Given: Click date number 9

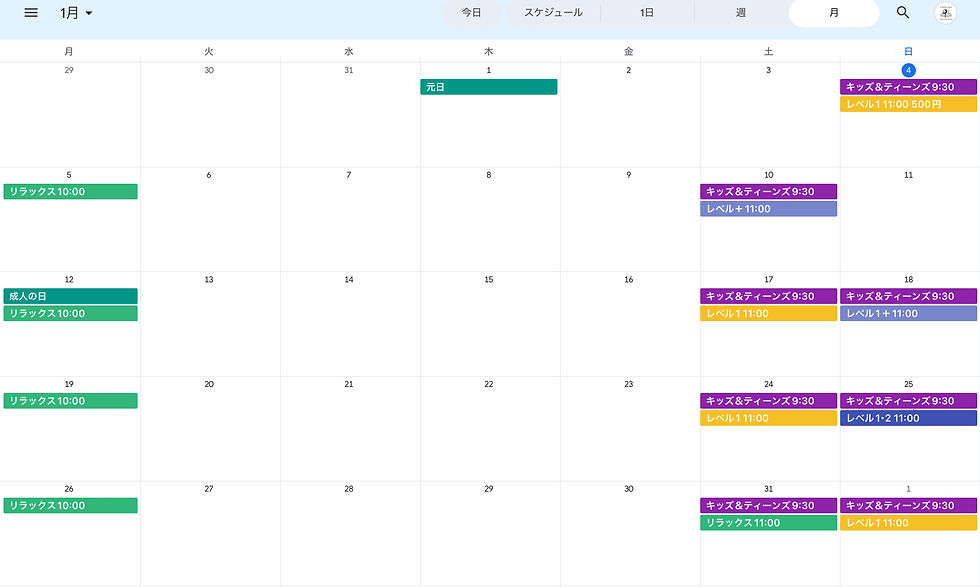Looking at the screenshot, I should (629, 175).
